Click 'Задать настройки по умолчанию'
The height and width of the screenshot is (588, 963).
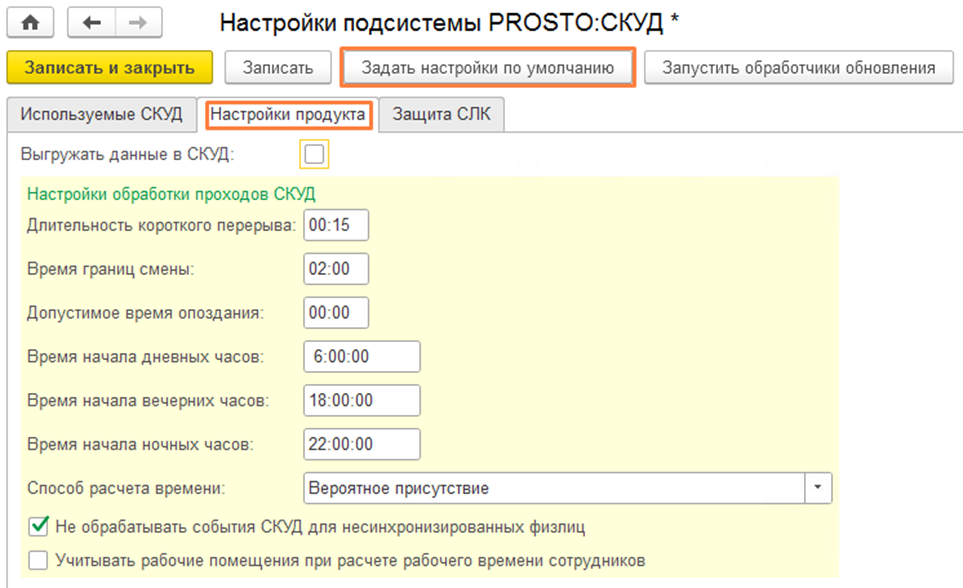[489, 68]
